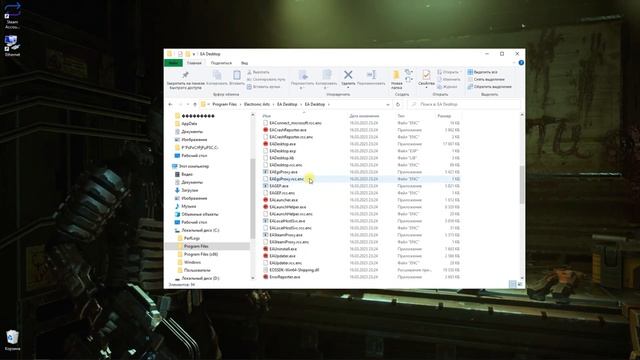Viewport: 640px width, 360px height.
Task: Click the Refresh button beside the address bar
Action: point(398,104)
